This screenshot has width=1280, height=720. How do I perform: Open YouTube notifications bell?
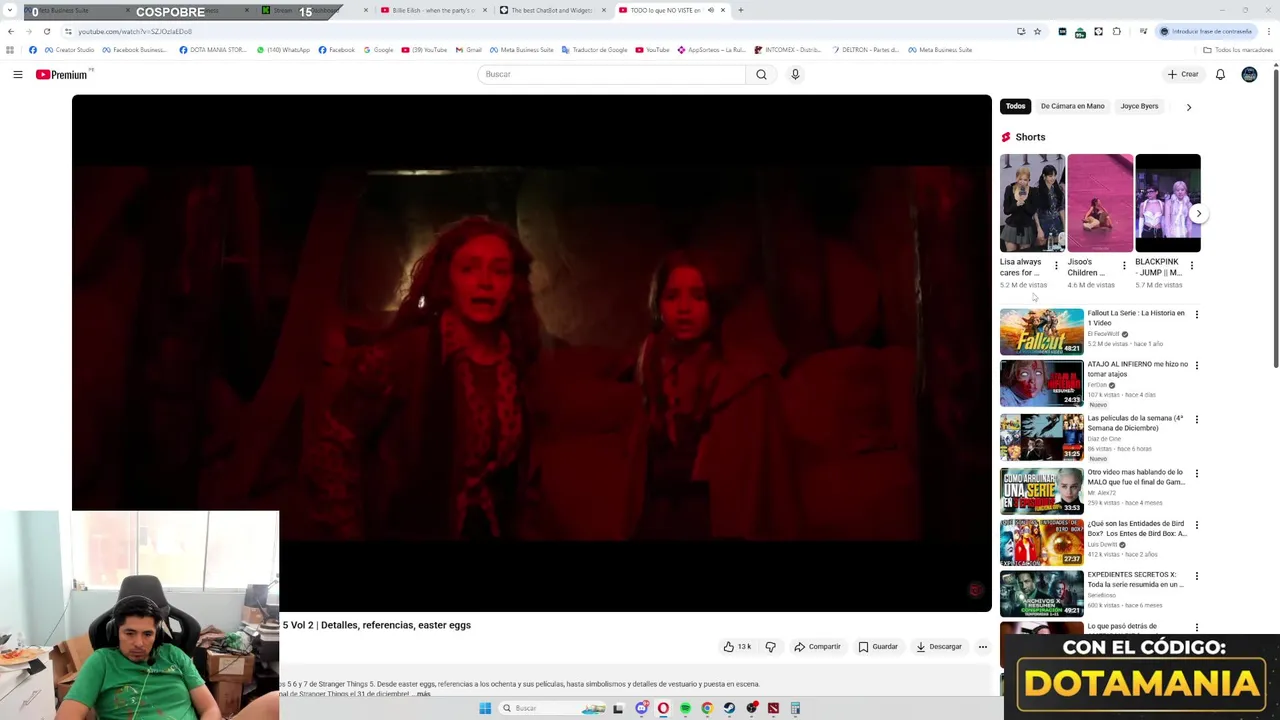(x=1220, y=74)
